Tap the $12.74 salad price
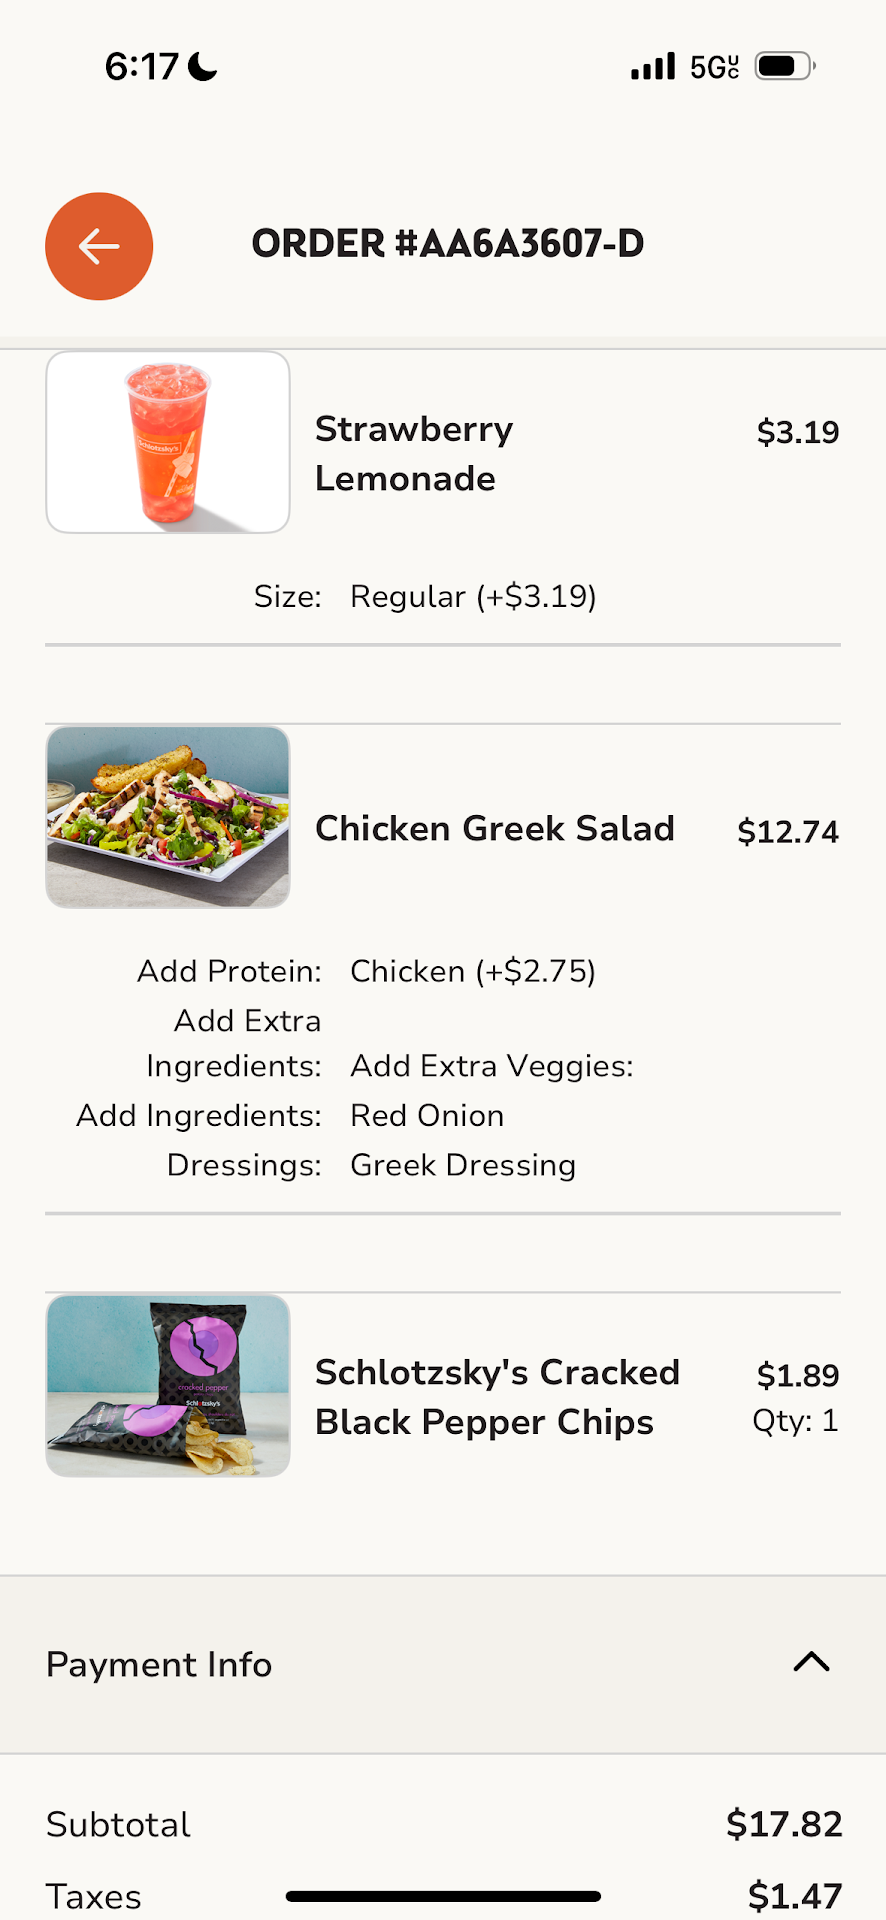The width and height of the screenshot is (886, 1920). [788, 832]
